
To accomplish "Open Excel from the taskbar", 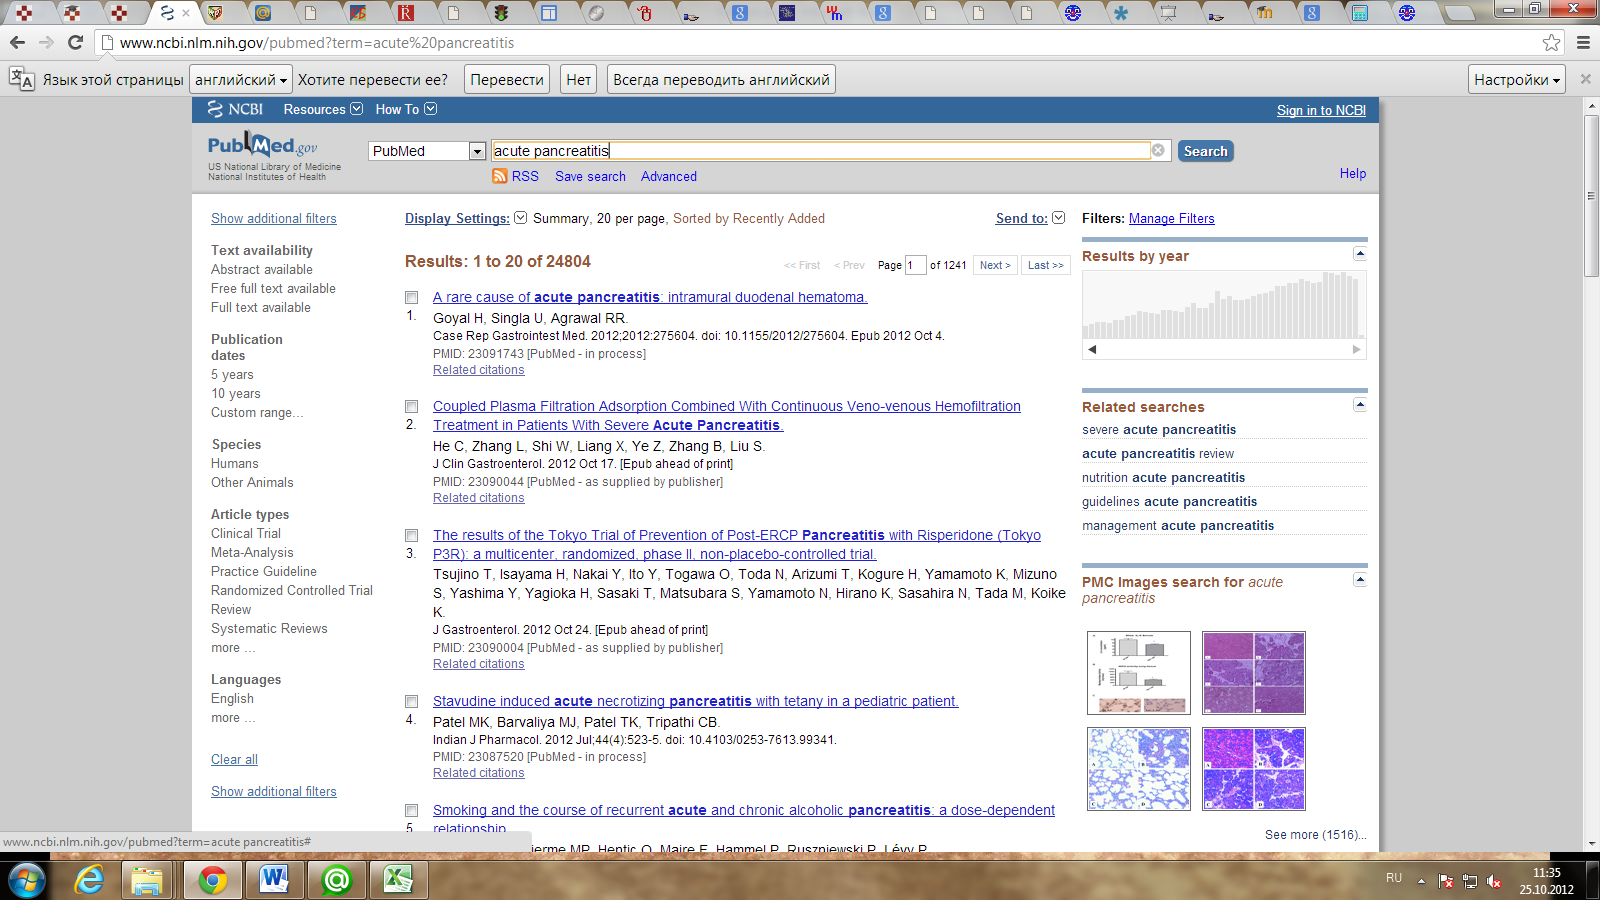I will (x=398, y=880).
